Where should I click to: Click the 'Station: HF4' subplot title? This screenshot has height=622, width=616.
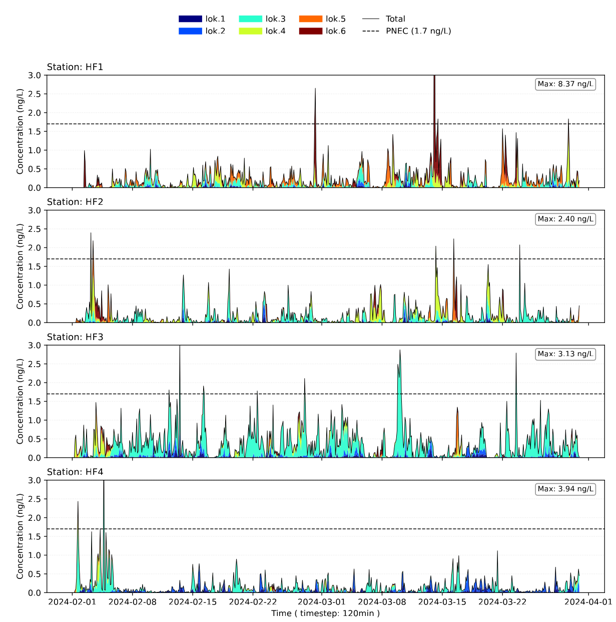pos(75,472)
